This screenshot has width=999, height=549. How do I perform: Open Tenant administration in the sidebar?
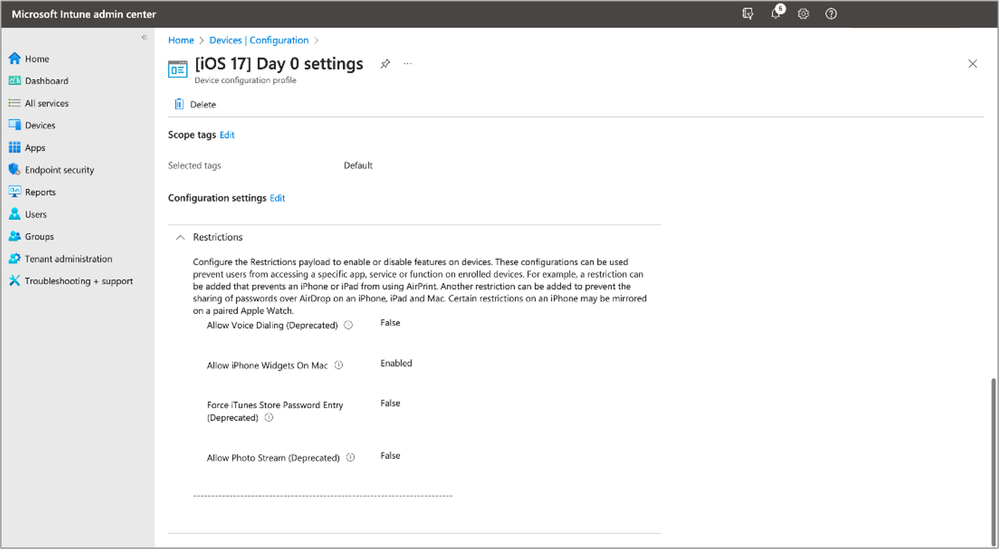(60, 259)
